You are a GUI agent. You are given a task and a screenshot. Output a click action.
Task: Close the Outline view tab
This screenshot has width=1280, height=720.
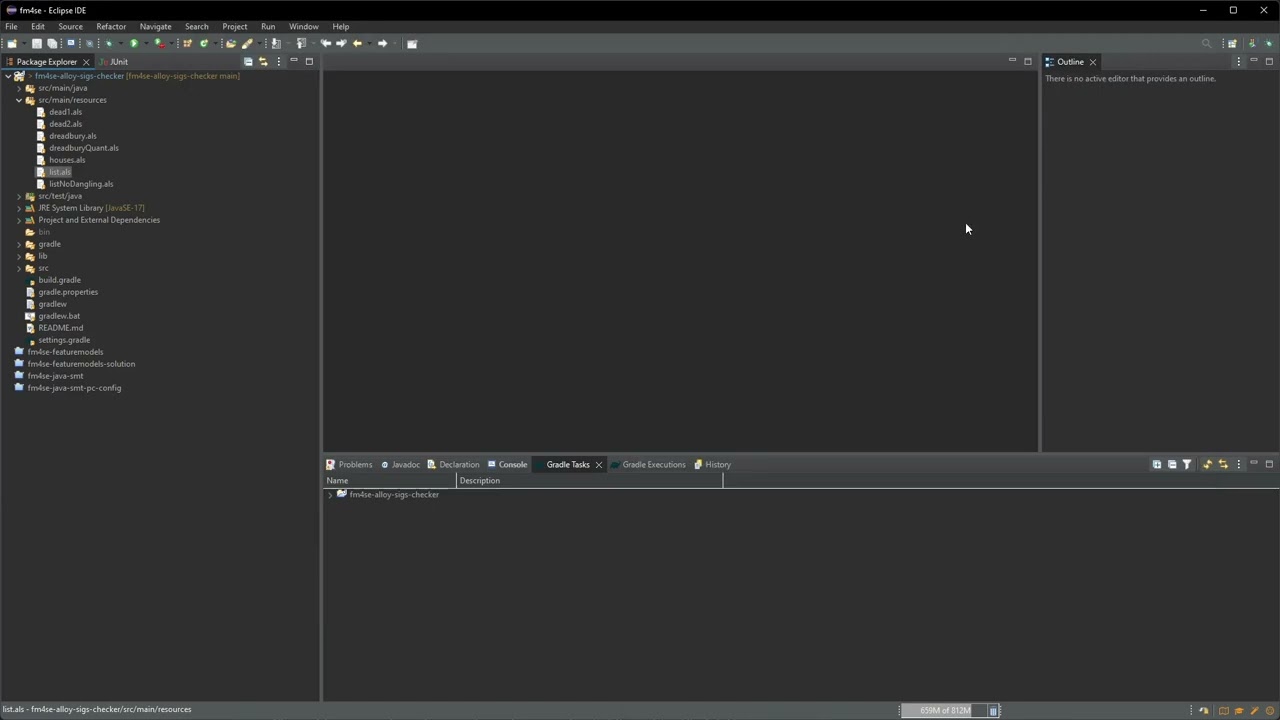pos(1092,62)
